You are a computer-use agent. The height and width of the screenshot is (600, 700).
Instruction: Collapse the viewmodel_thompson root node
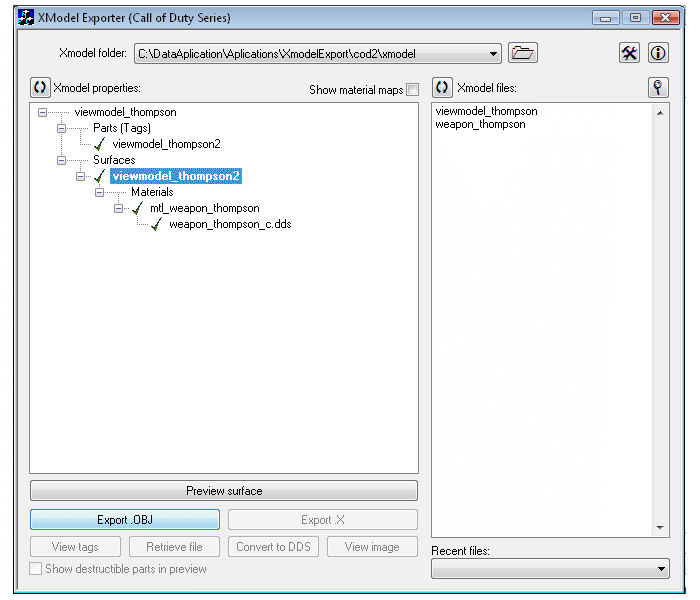coord(42,112)
